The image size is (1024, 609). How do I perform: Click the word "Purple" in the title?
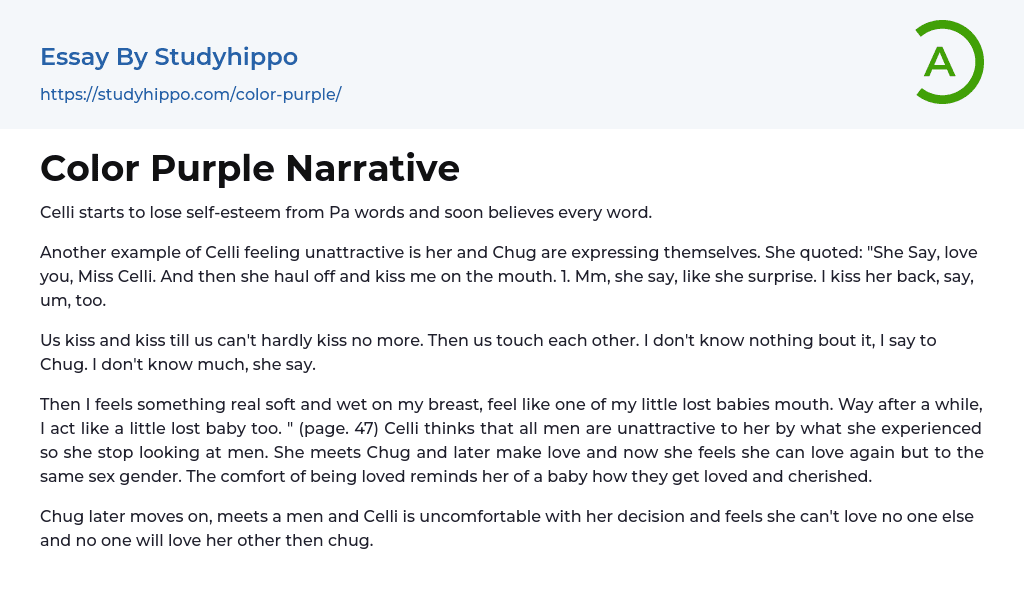coord(212,168)
